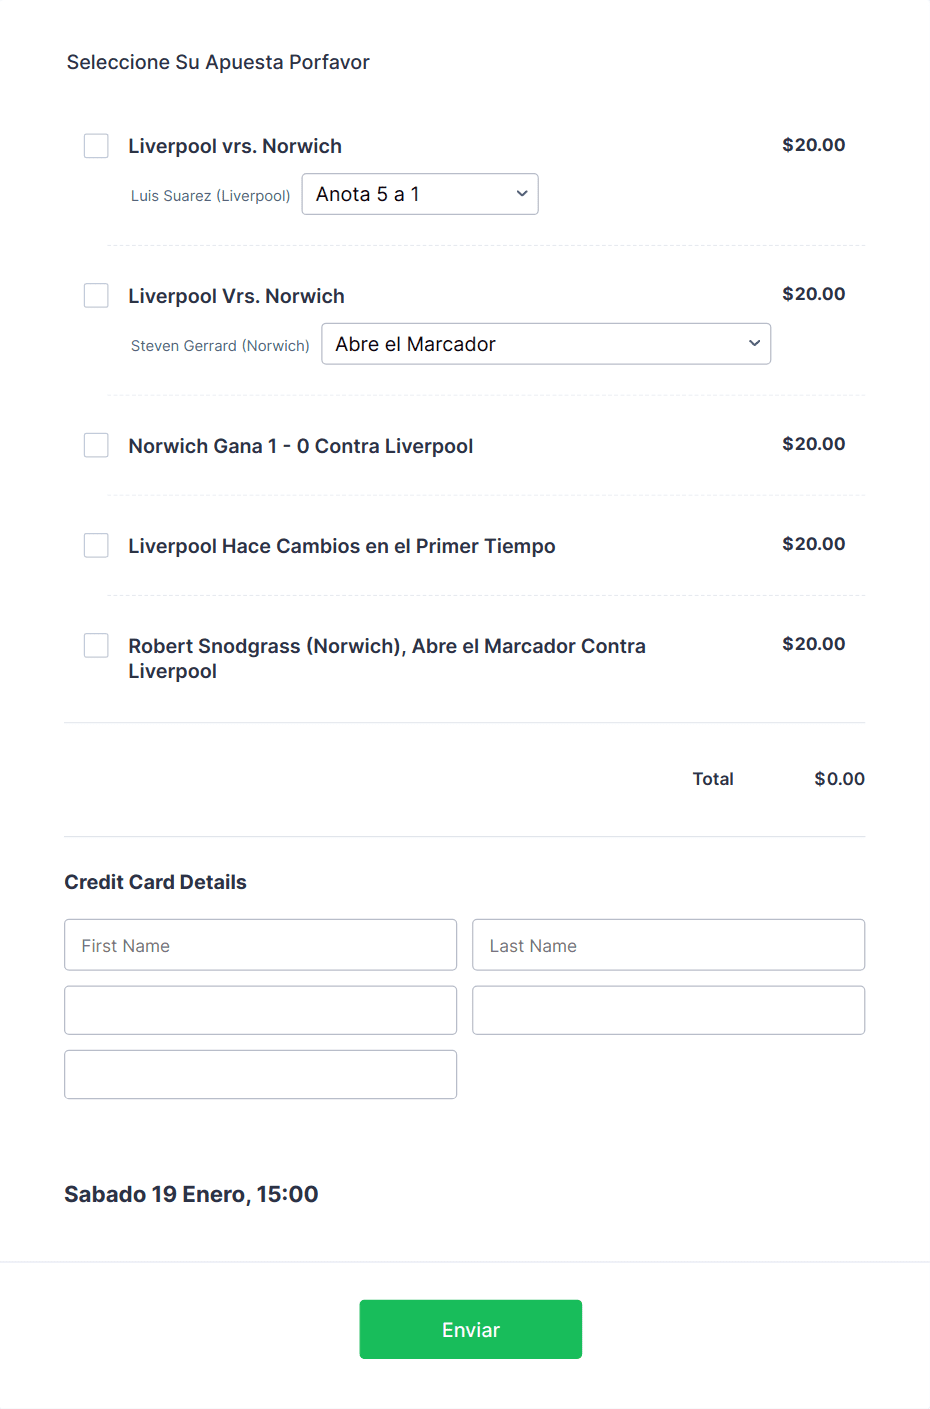Check the Robert Snodgrass bet option
The height and width of the screenshot is (1409, 930).
click(96, 645)
